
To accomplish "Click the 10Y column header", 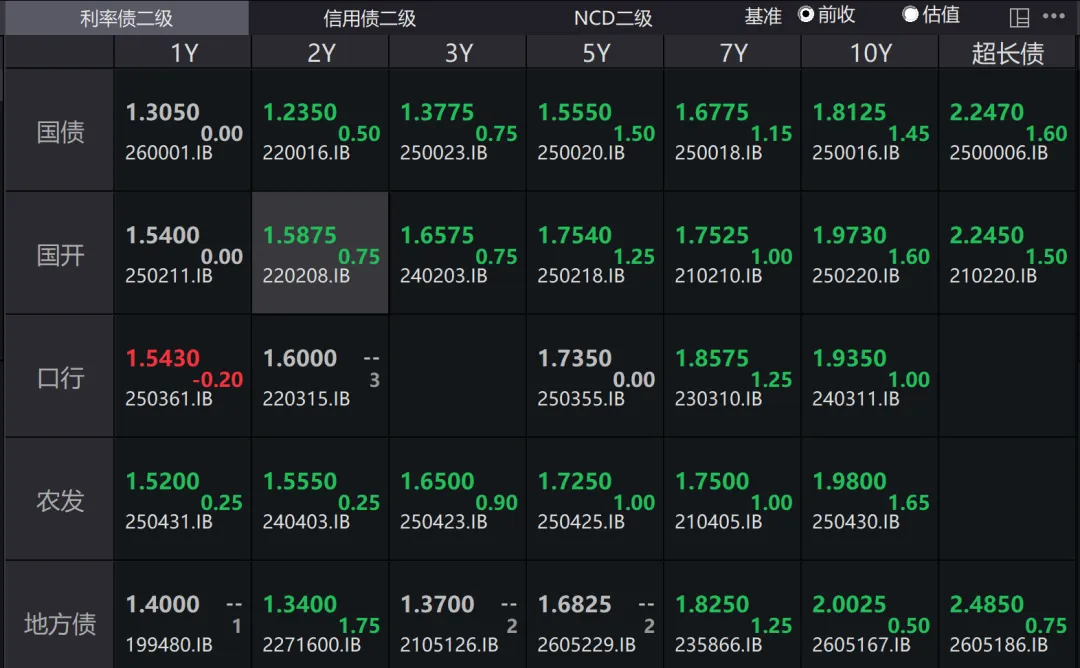I will [x=870, y=53].
